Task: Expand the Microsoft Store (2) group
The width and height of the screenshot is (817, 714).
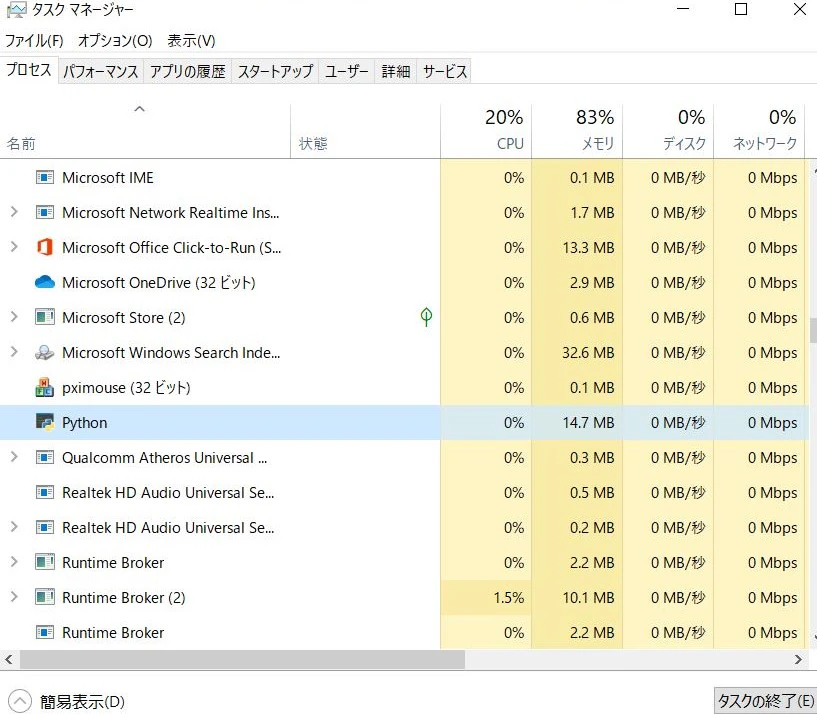Action: 14,317
